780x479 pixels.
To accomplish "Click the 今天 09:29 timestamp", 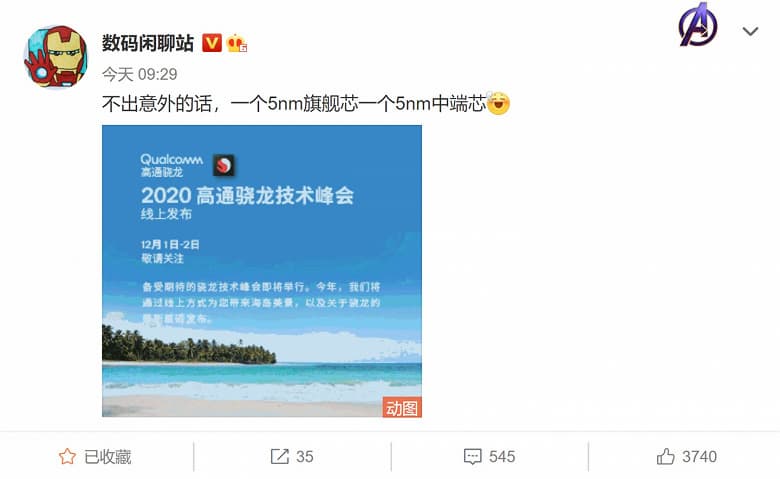I will click(x=140, y=74).
